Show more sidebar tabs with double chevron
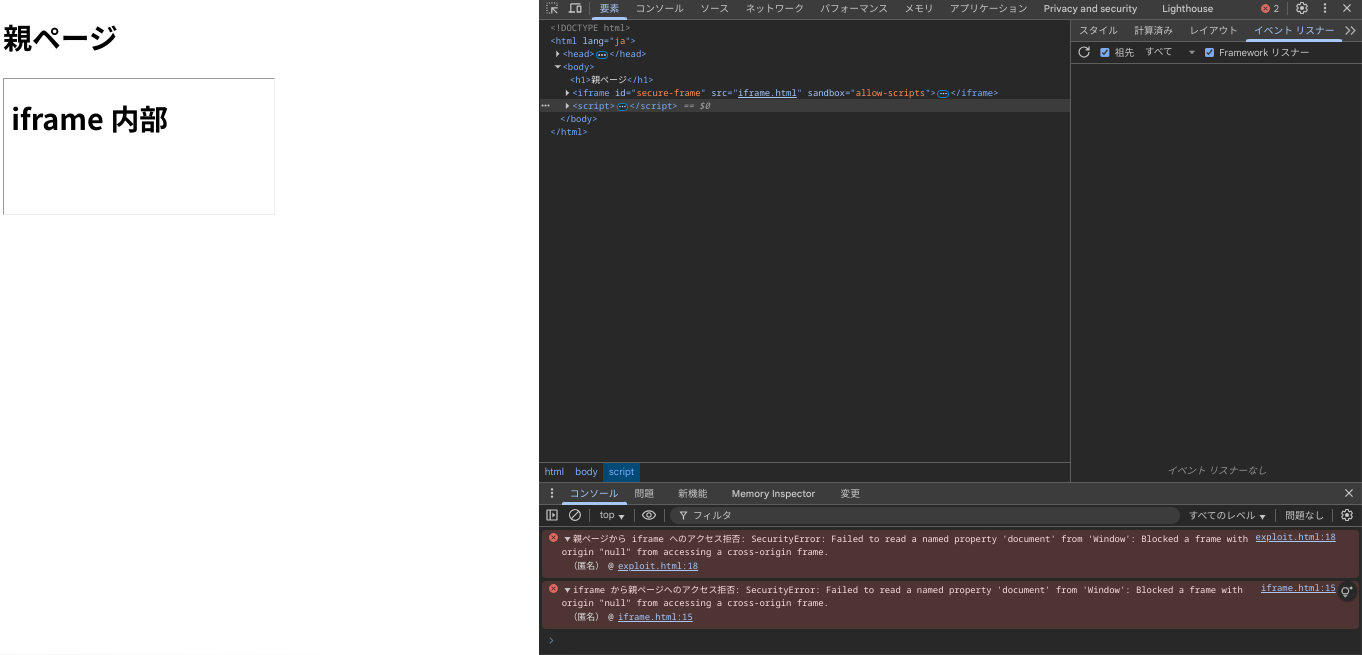Viewport: 1362px width, 655px height. pyautogui.click(x=1350, y=31)
